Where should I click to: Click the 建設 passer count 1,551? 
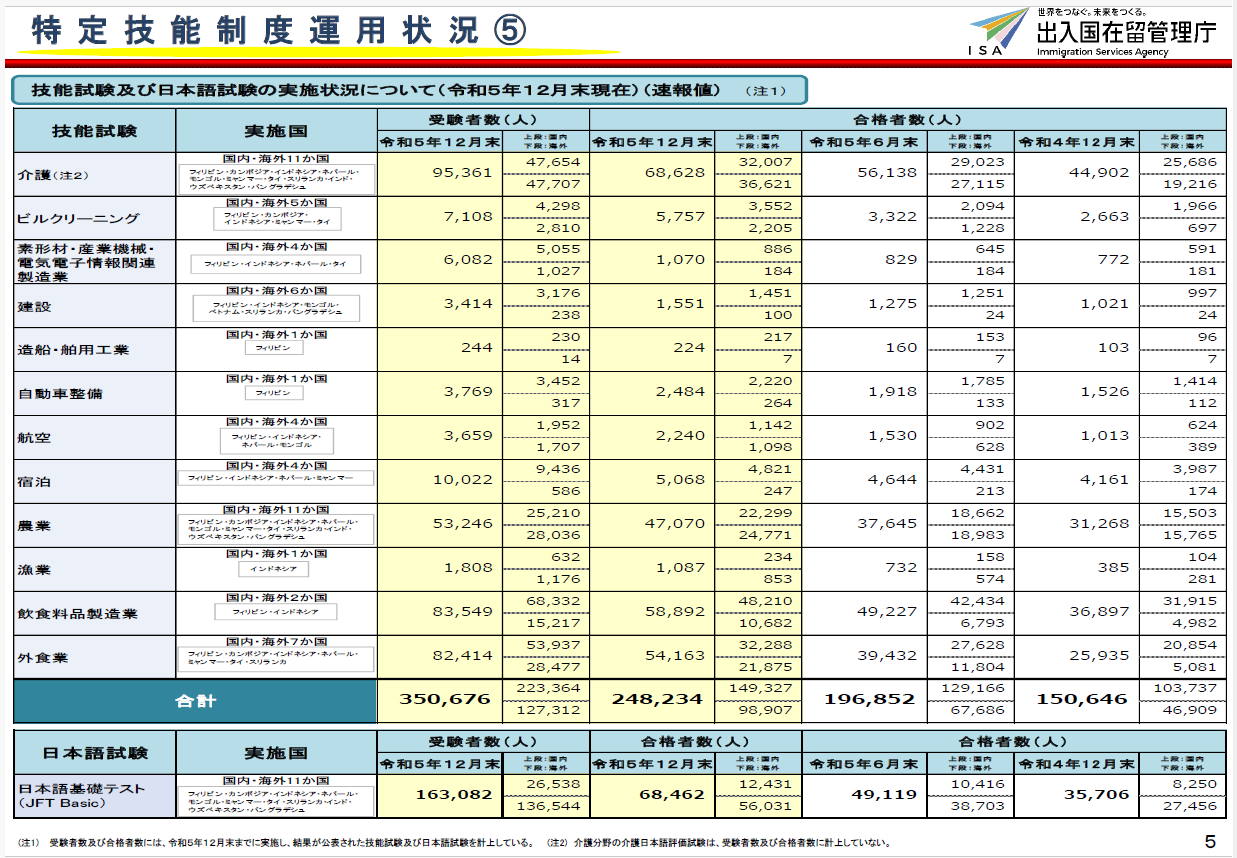(680, 303)
